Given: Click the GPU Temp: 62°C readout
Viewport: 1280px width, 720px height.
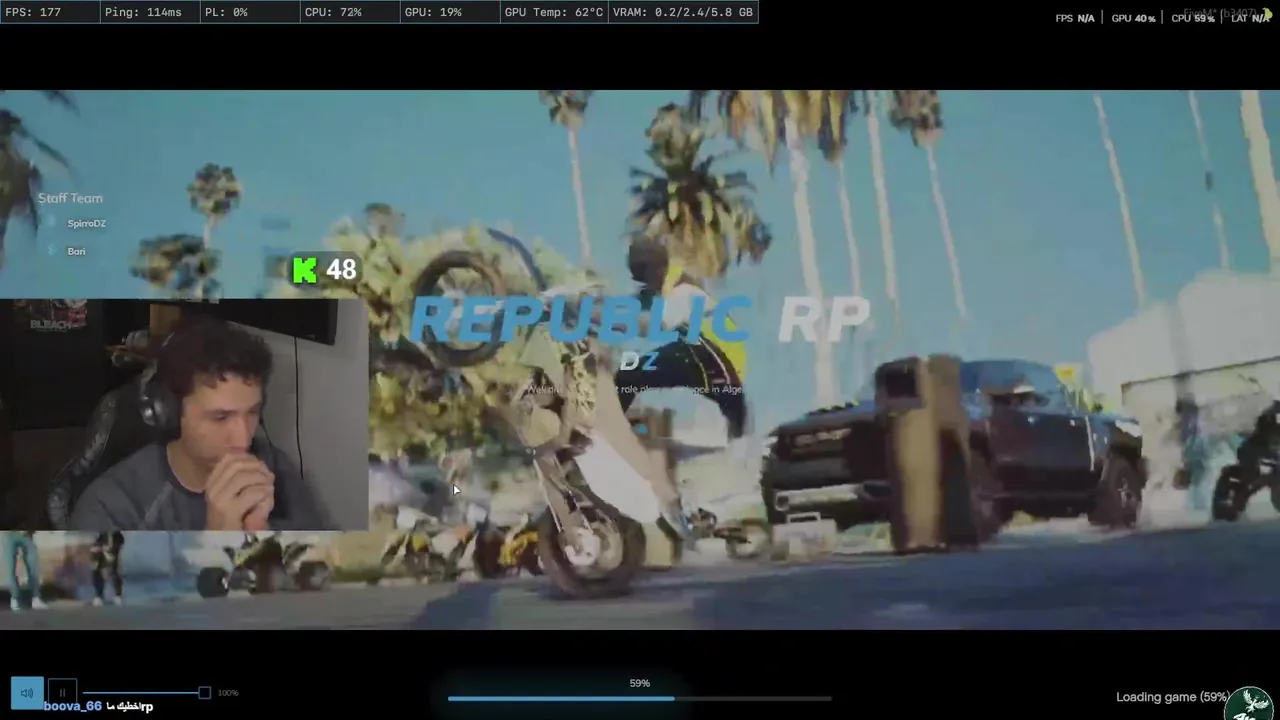Looking at the screenshot, I should (x=553, y=12).
